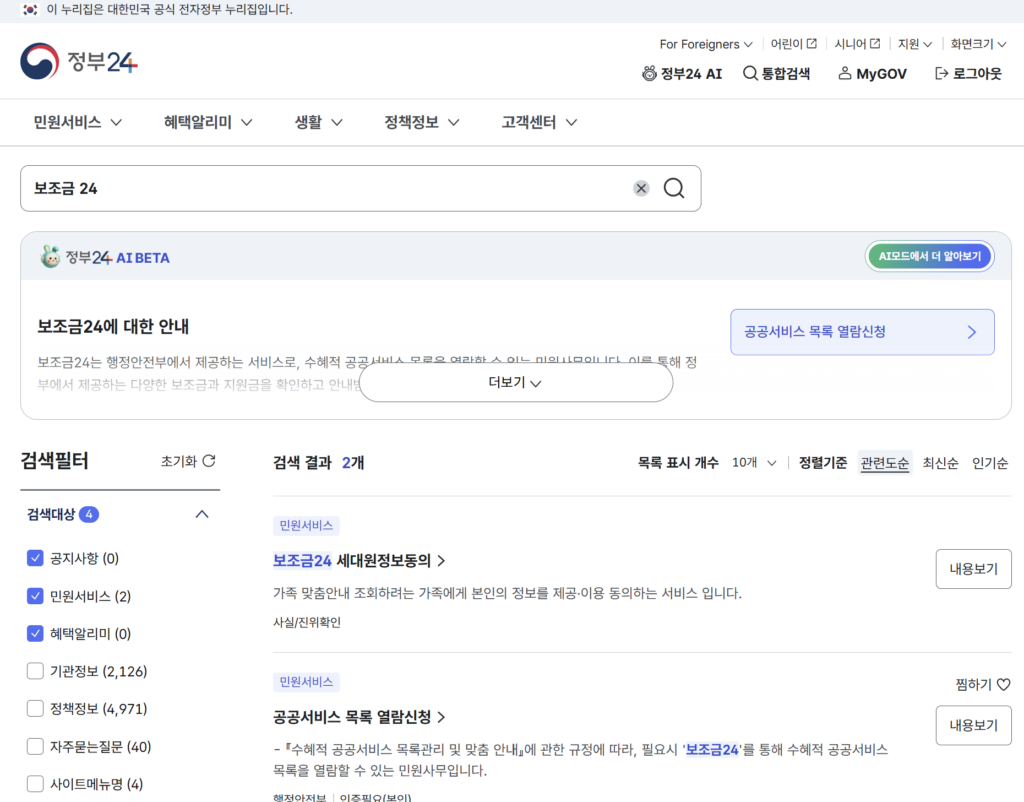Click the 정부24 AI BETA mascot icon
Viewport: 1024px width, 802px height.
[x=50, y=257]
